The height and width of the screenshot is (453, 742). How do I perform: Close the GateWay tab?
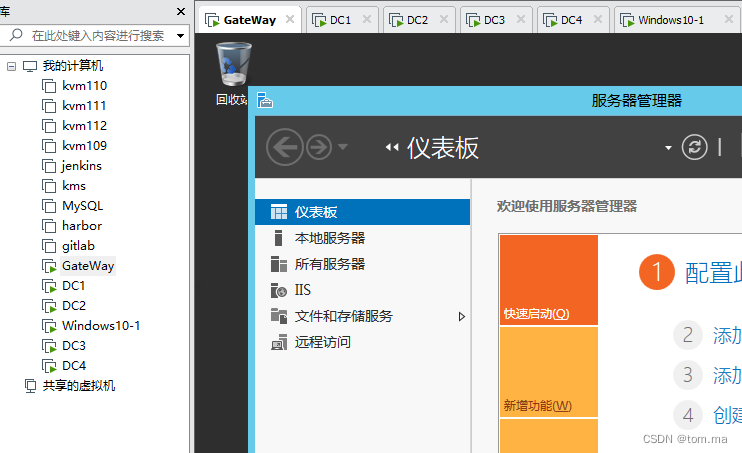(290, 19)
